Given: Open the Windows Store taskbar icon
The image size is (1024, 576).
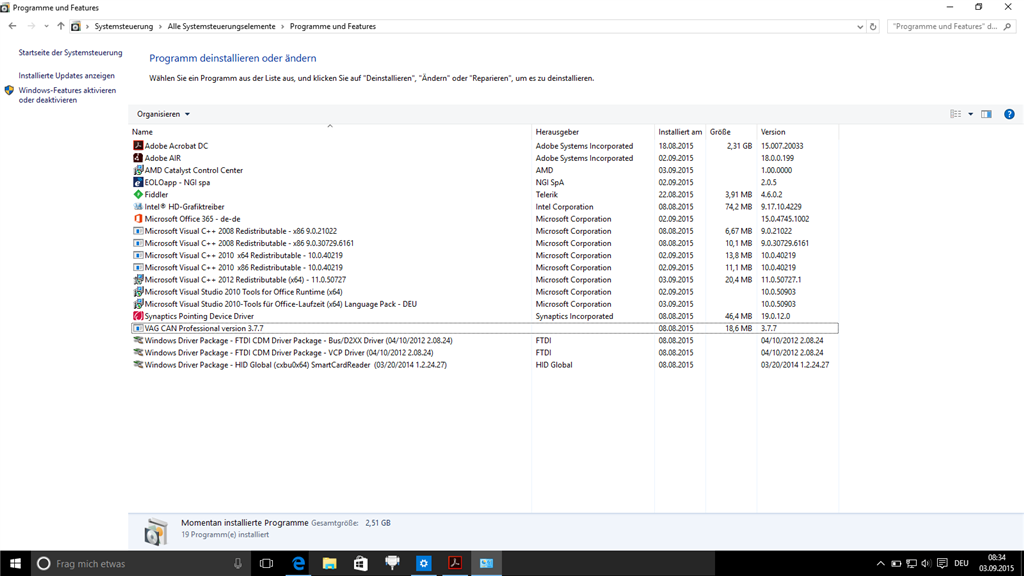Looking at the screenshot, I should point(360,563).
